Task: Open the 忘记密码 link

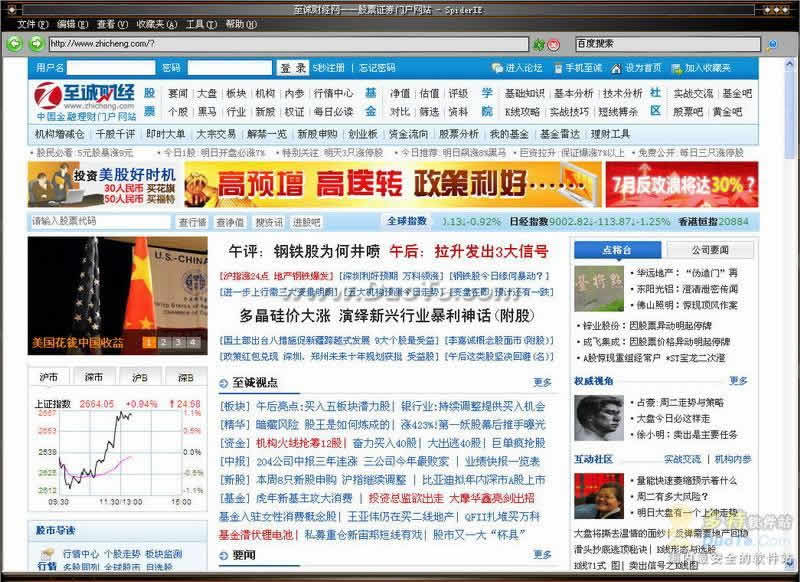Action: [377, 68]
